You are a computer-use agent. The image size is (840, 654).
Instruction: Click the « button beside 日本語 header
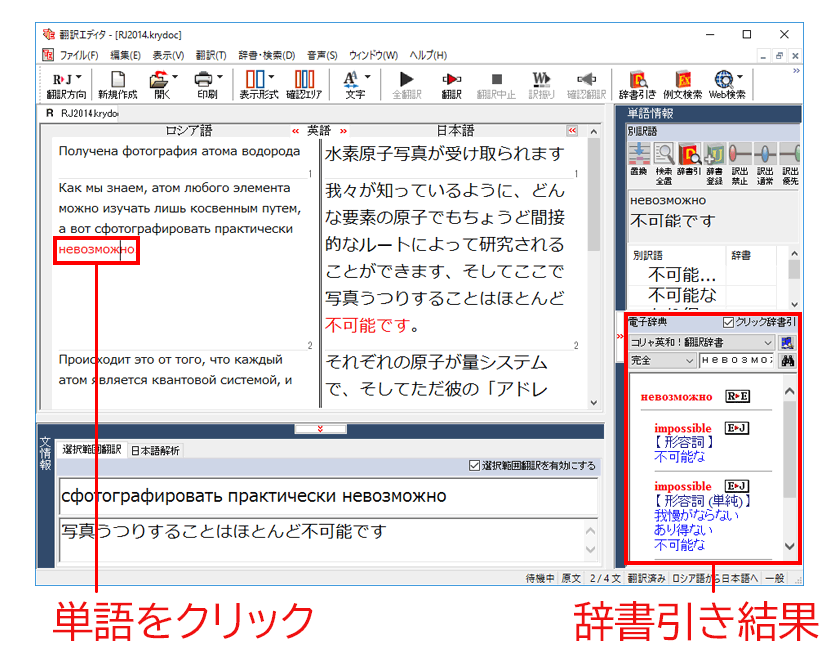572,131
